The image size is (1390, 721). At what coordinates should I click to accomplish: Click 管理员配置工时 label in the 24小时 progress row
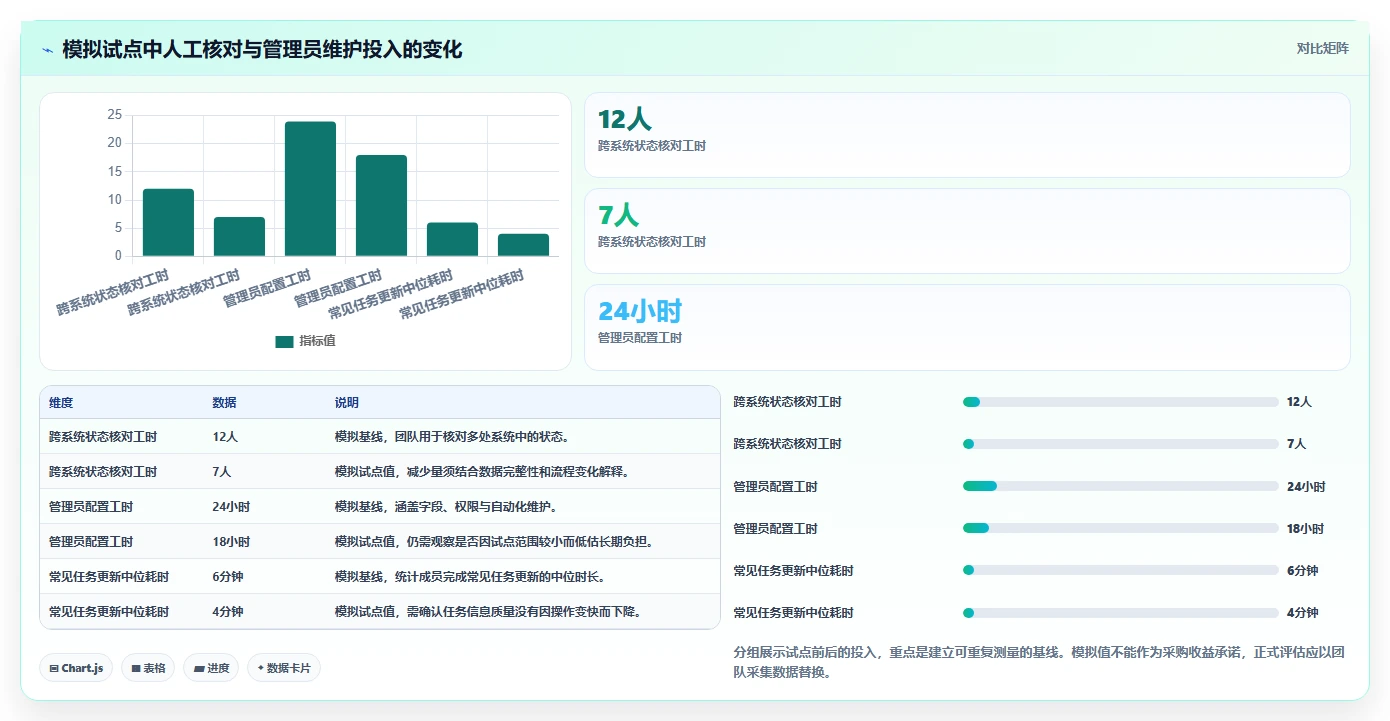click(x=775, y=487)
